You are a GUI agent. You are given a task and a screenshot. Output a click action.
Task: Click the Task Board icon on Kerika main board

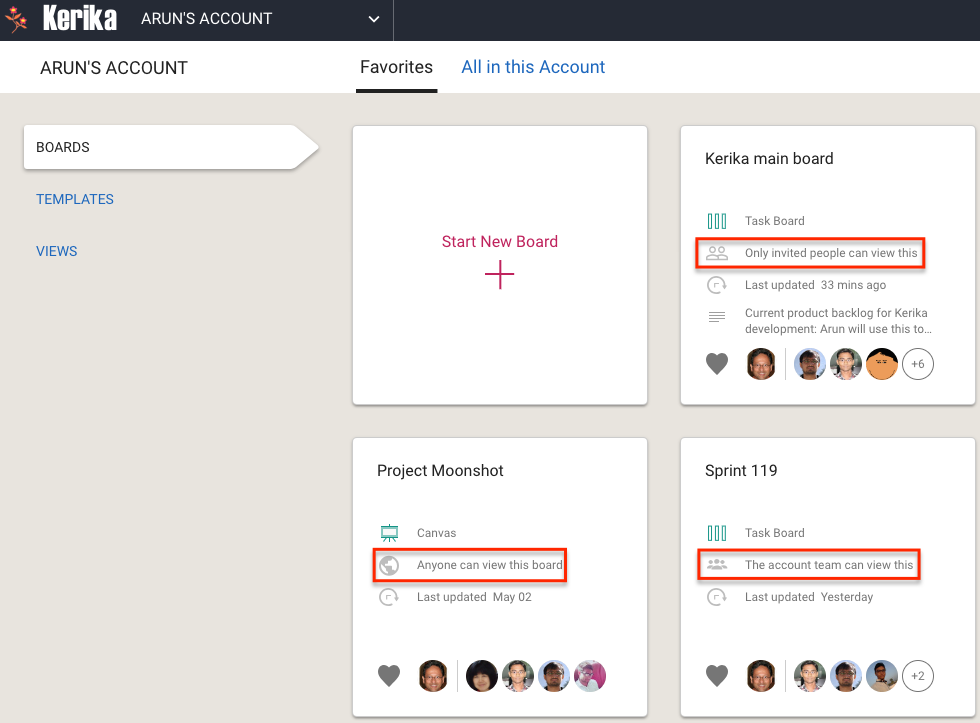(x=717, y=221)
